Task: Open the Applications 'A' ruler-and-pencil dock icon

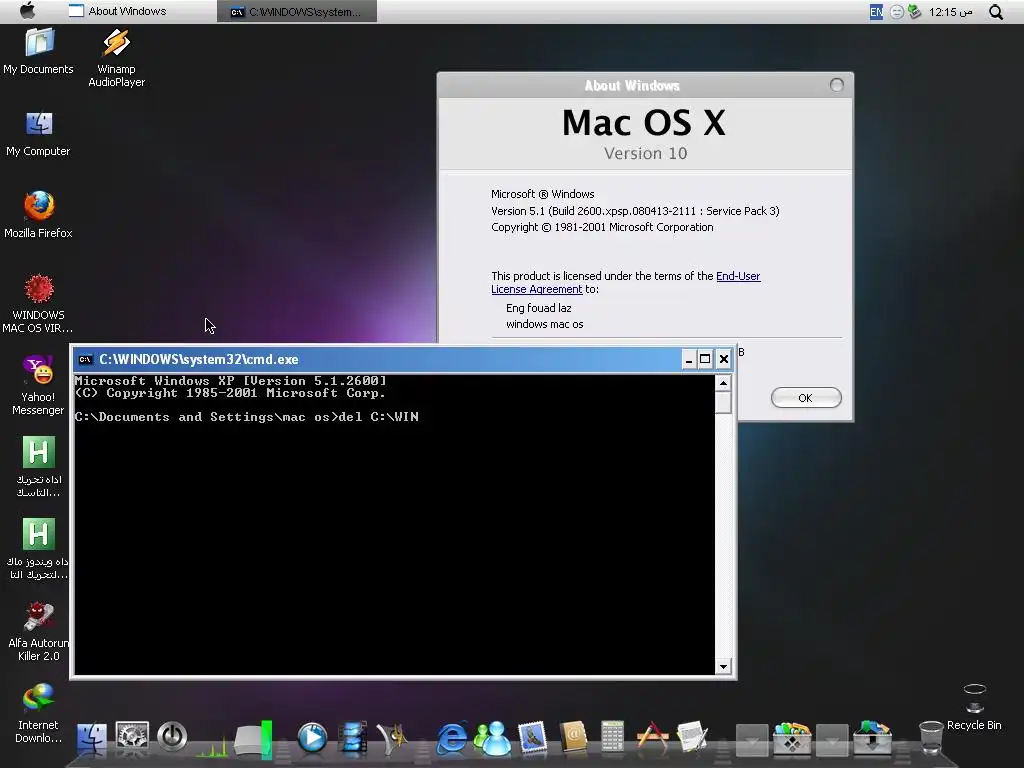Action: pyautogui.click(x=652, y=737)
